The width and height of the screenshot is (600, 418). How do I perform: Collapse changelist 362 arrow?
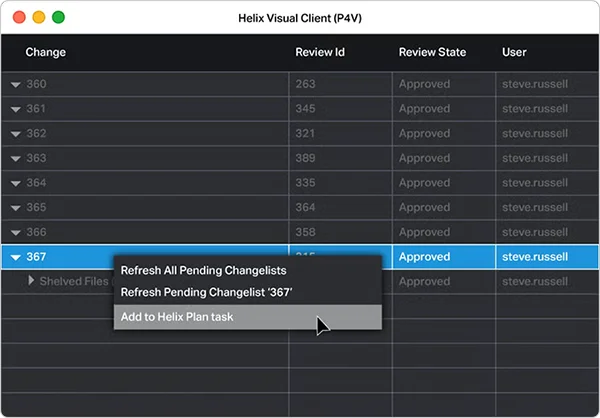coord(16,134)
